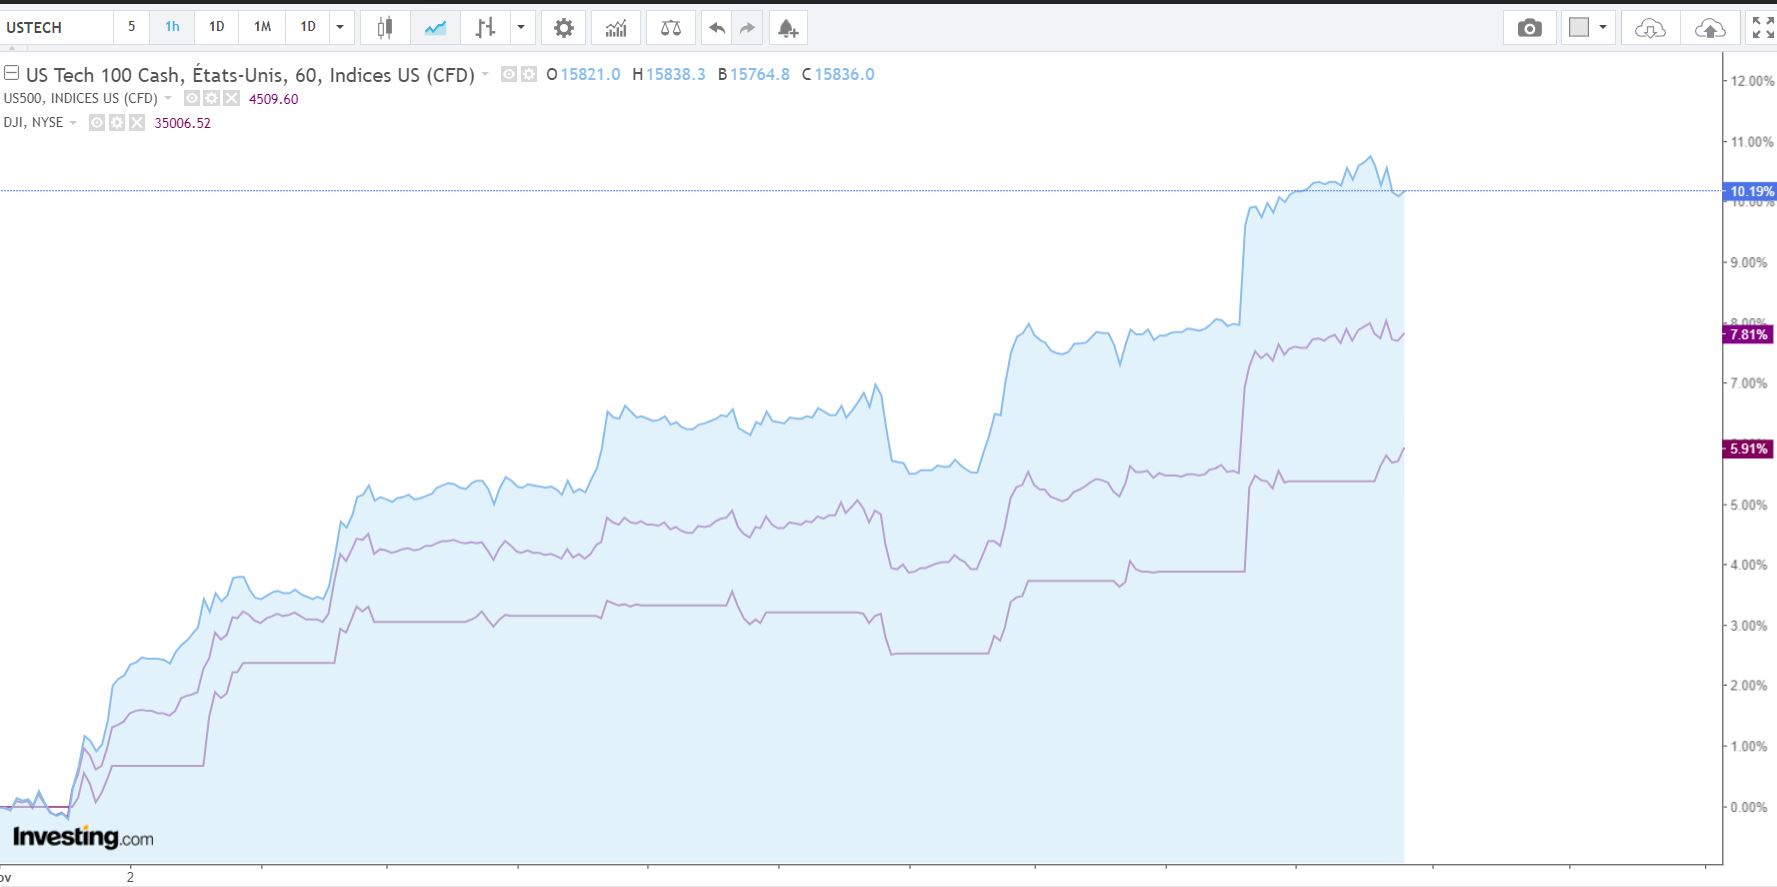1777x887 pixels.
Task: Click the 4.00% scale label
Action: tap(1749, 565)
